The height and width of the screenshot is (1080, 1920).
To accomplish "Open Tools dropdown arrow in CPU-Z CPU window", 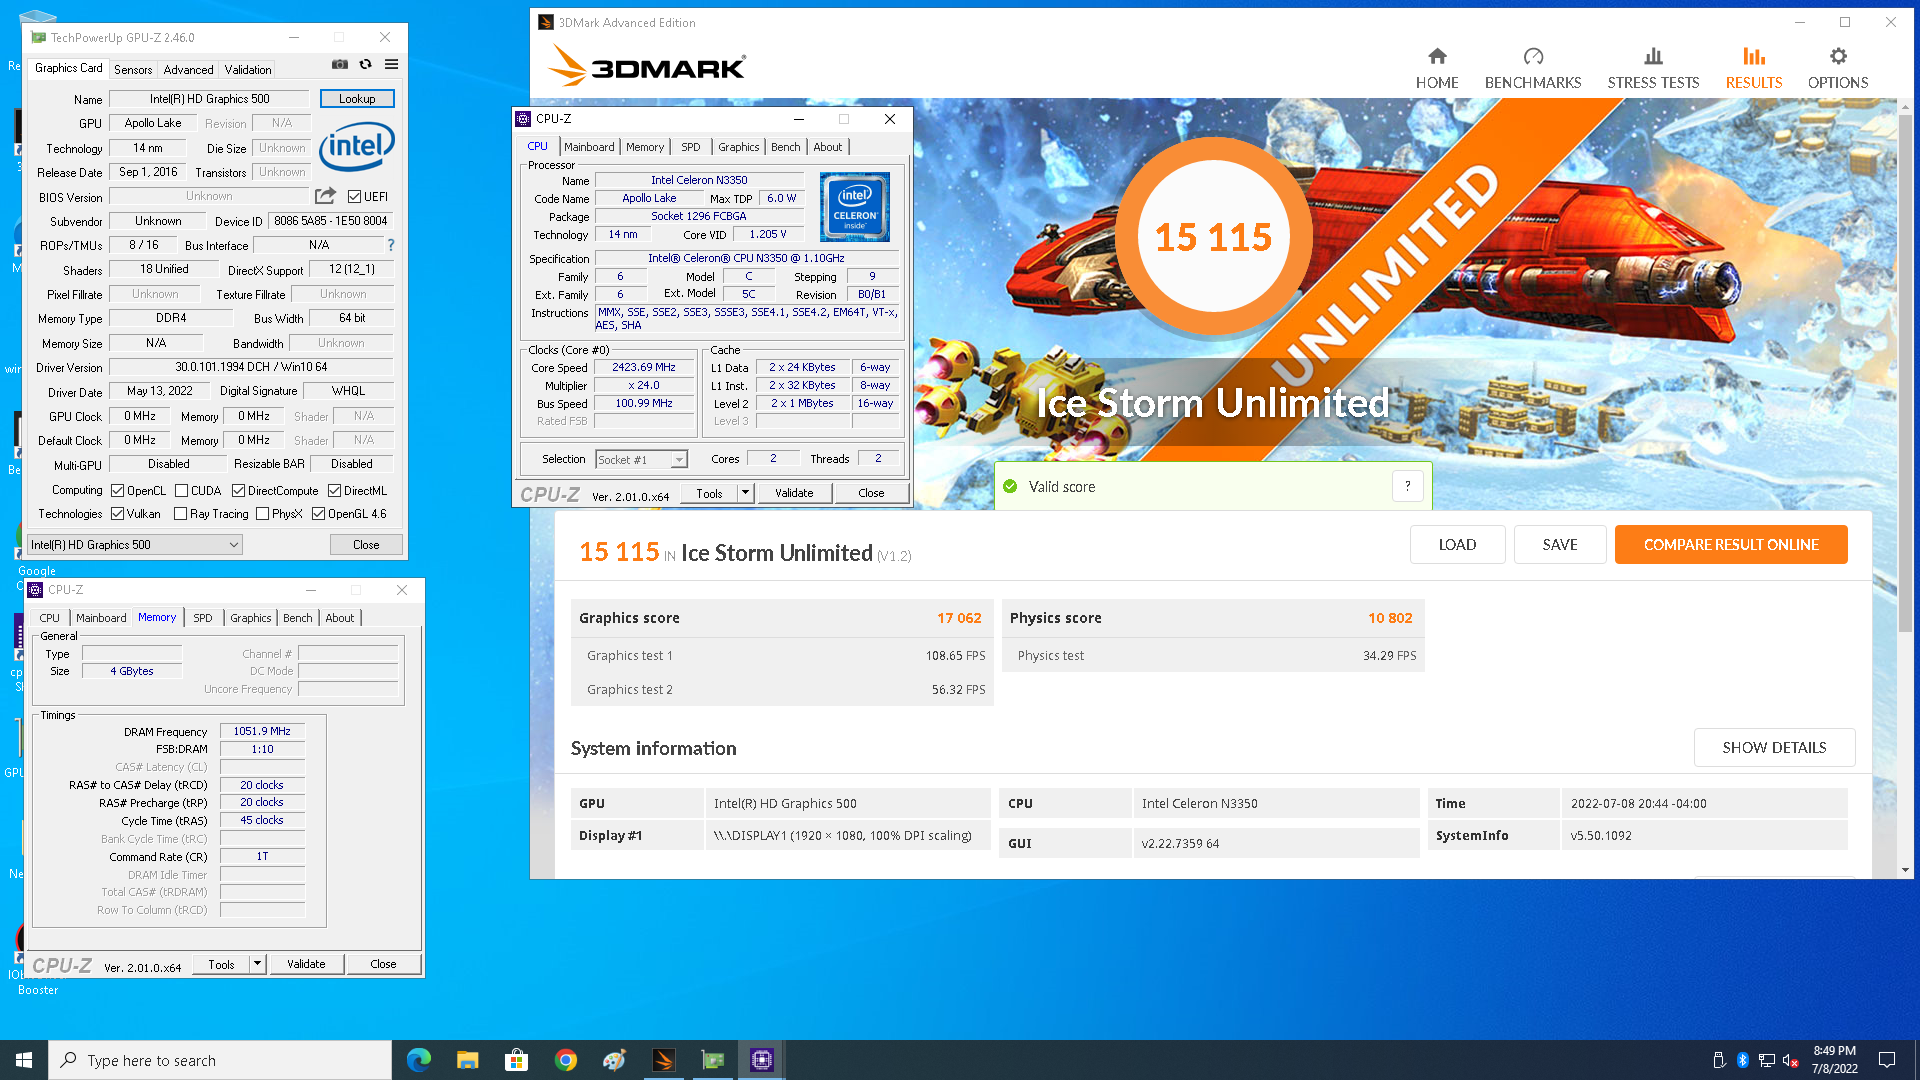I will point(745,493).
